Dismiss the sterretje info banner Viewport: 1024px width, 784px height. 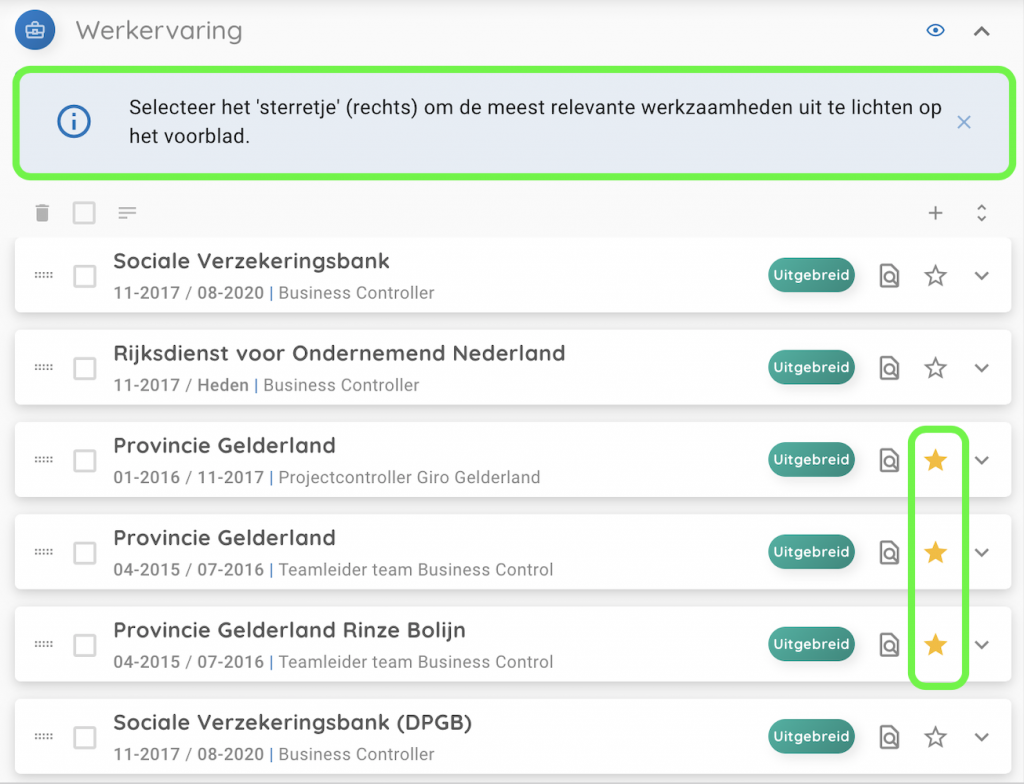click(964, 122)
